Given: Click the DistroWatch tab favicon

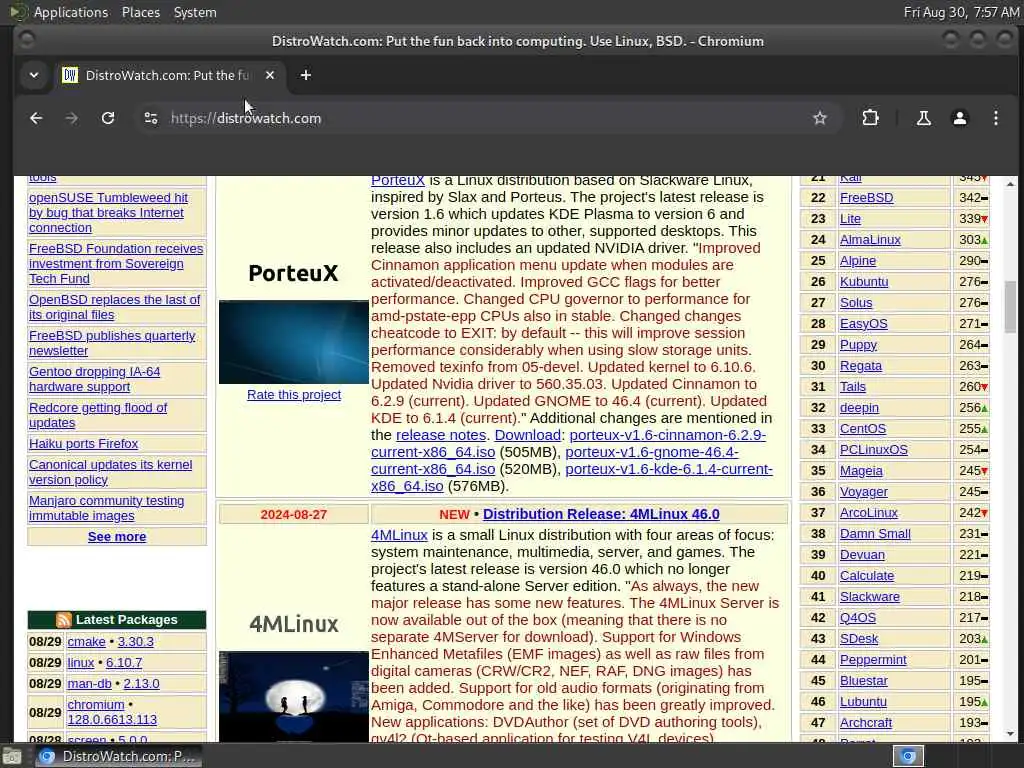Looking at the screenshot, I should [70, 76].
